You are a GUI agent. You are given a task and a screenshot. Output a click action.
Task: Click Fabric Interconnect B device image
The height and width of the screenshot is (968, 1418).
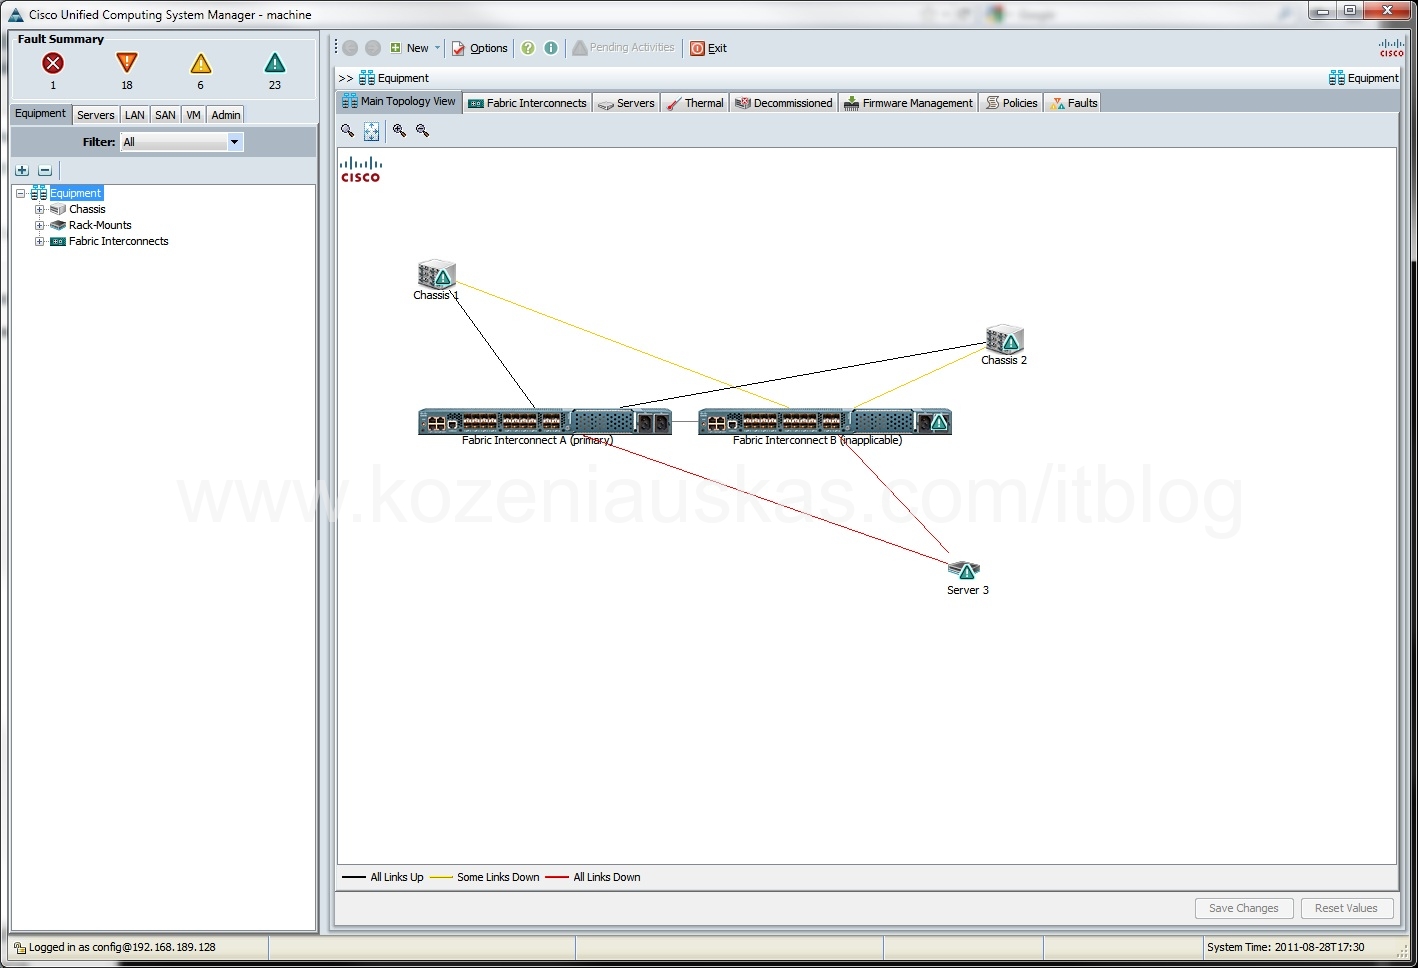[825, 422]
